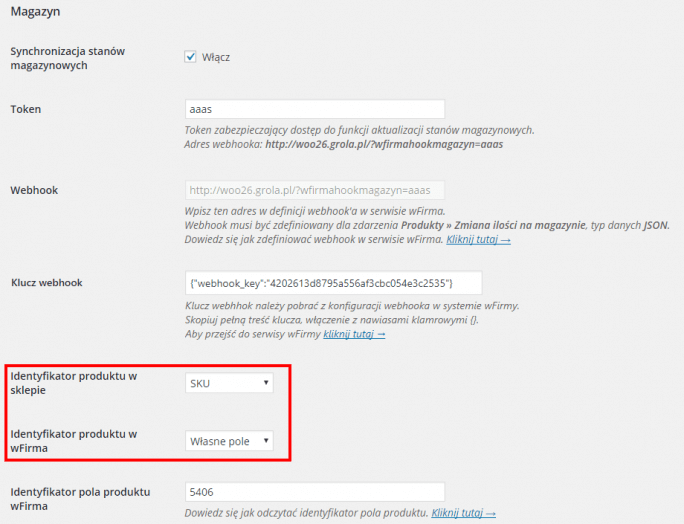
Task: Click the Włącz checkbox label
Action: click(215, 57)
